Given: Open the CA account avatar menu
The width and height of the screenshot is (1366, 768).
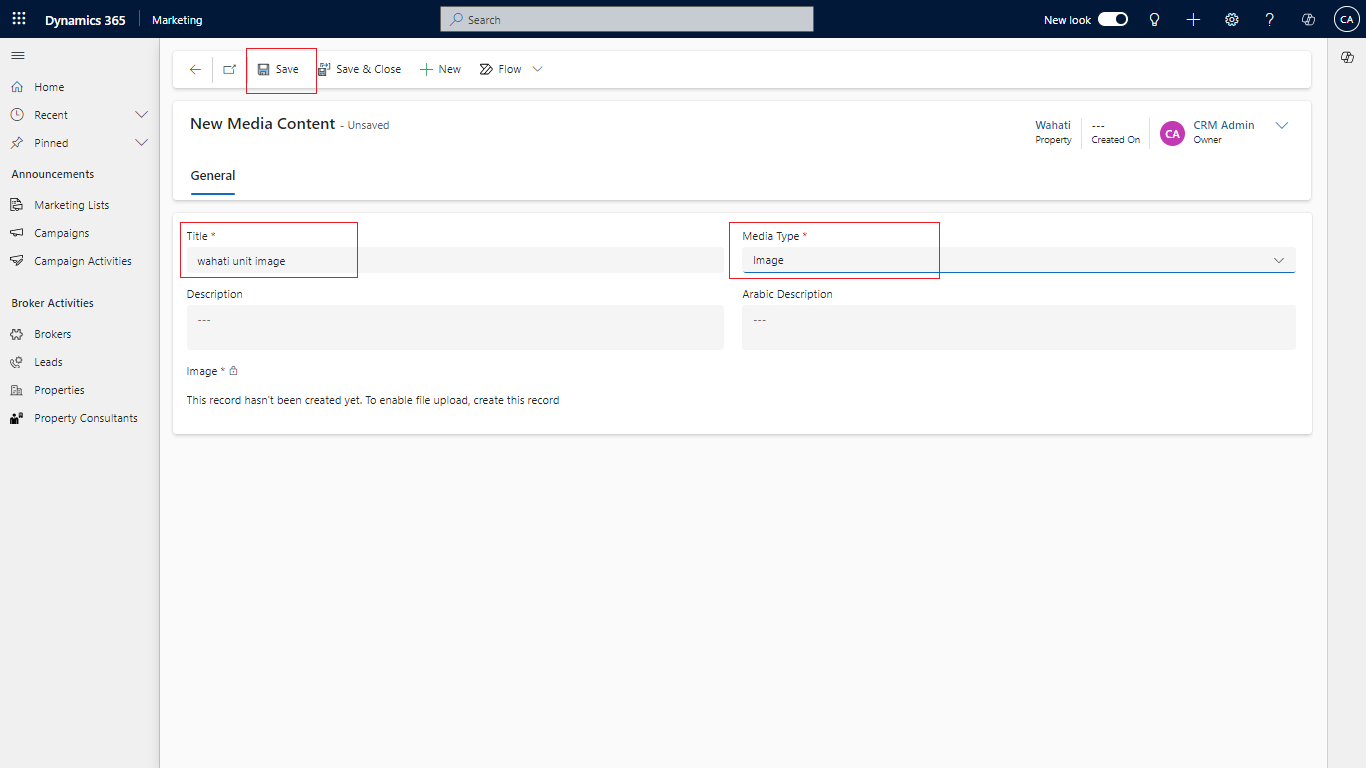Looking at the screenshot, I should pos(1346,19).
